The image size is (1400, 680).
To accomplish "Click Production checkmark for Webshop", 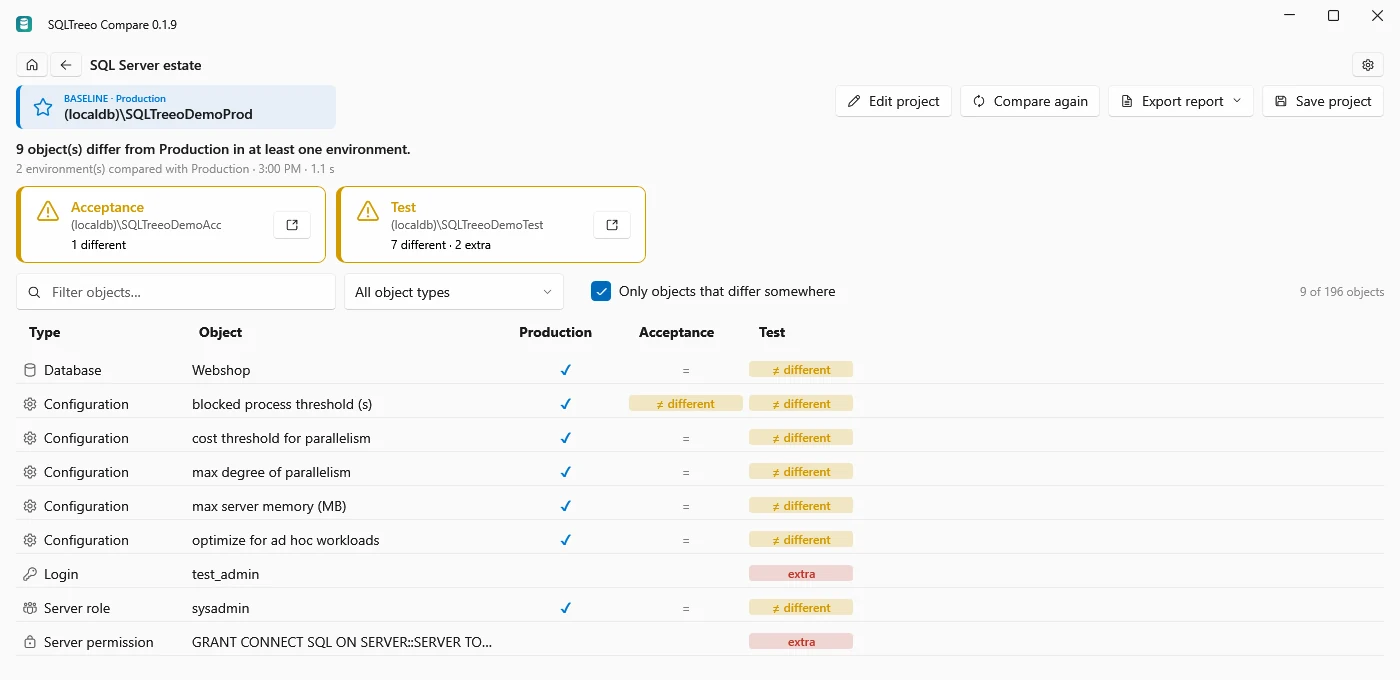I will [x=565, y=370].
